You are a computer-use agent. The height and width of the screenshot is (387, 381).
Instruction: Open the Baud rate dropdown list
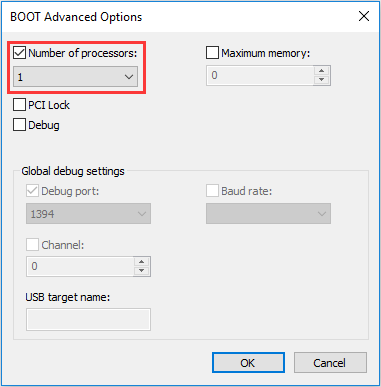pos(268,214)
